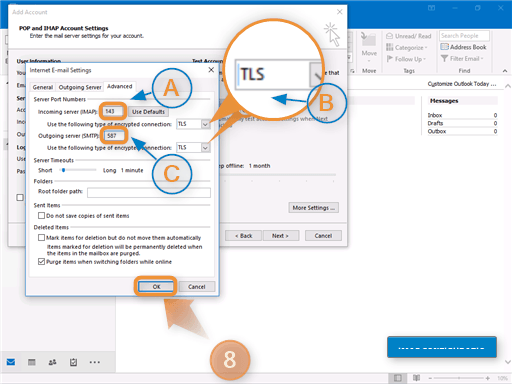Open more navigation options (three dots)
This screenshot has width=512, height=384.
95,362
